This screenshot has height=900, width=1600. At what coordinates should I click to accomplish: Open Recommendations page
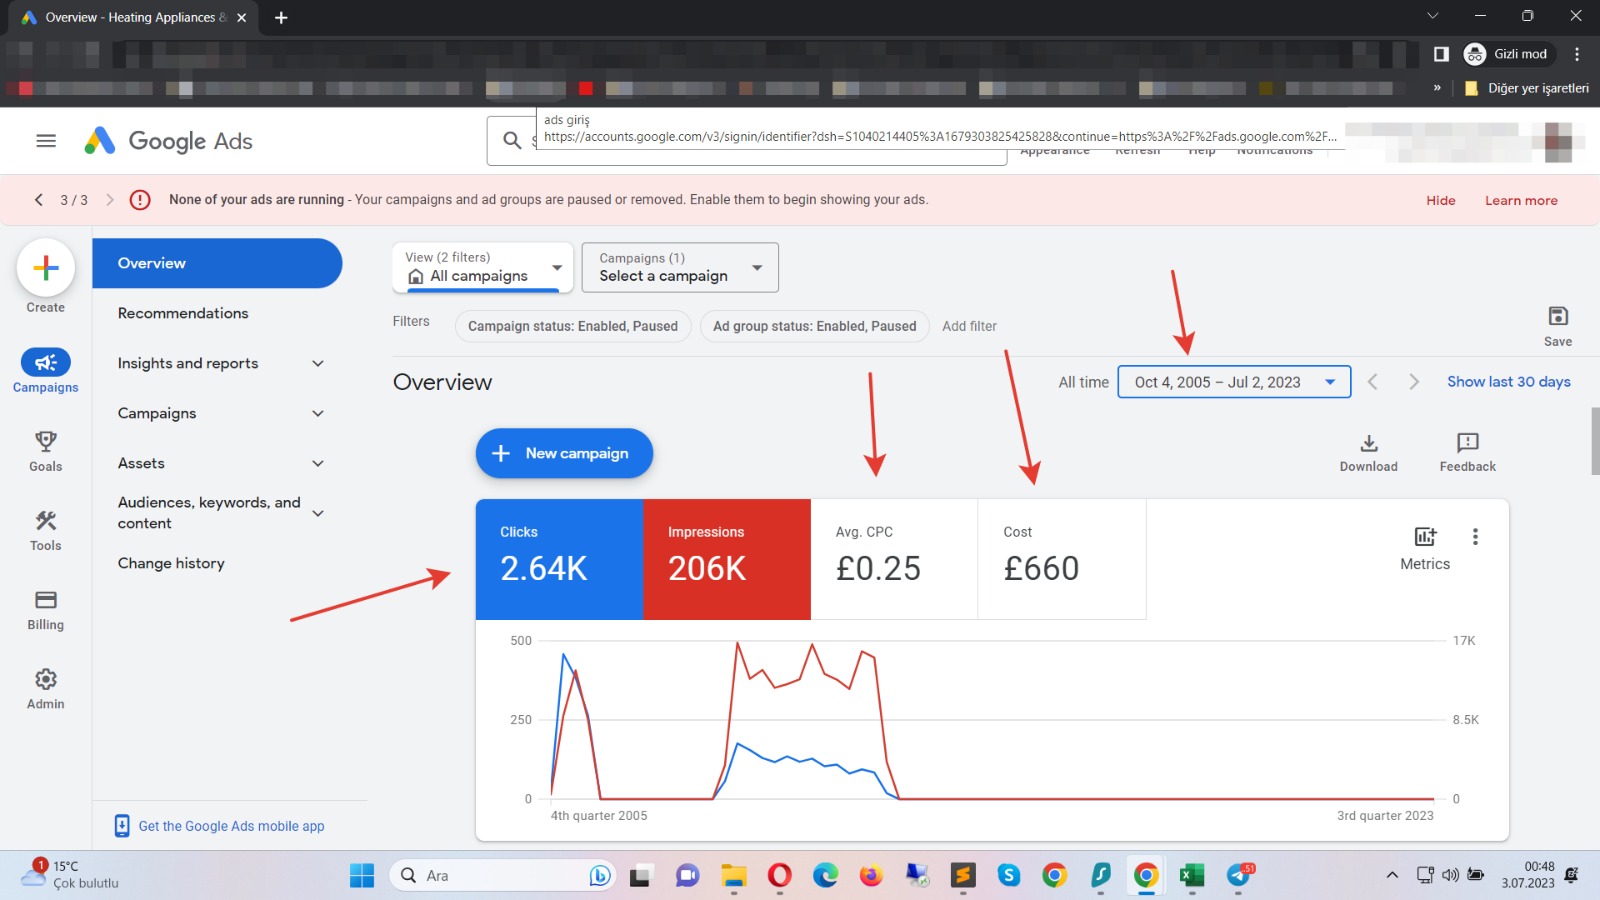tap(183, 313)
